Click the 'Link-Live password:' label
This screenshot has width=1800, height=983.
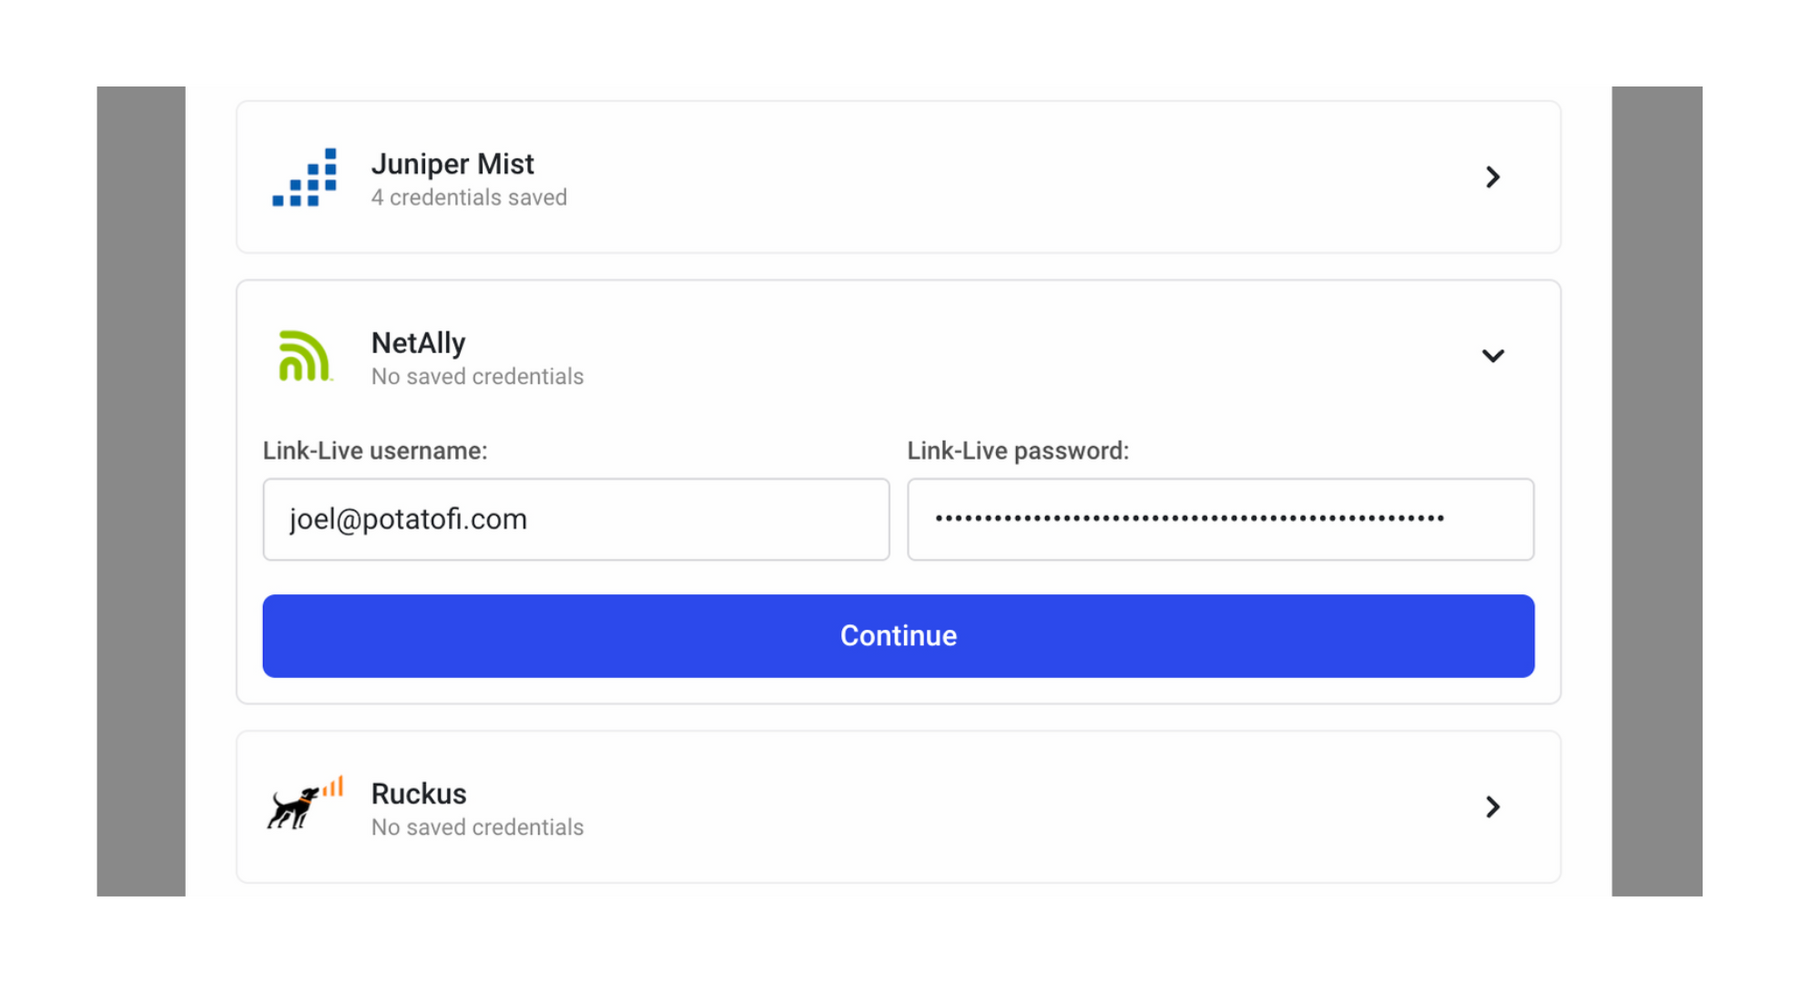(1018, 451)
